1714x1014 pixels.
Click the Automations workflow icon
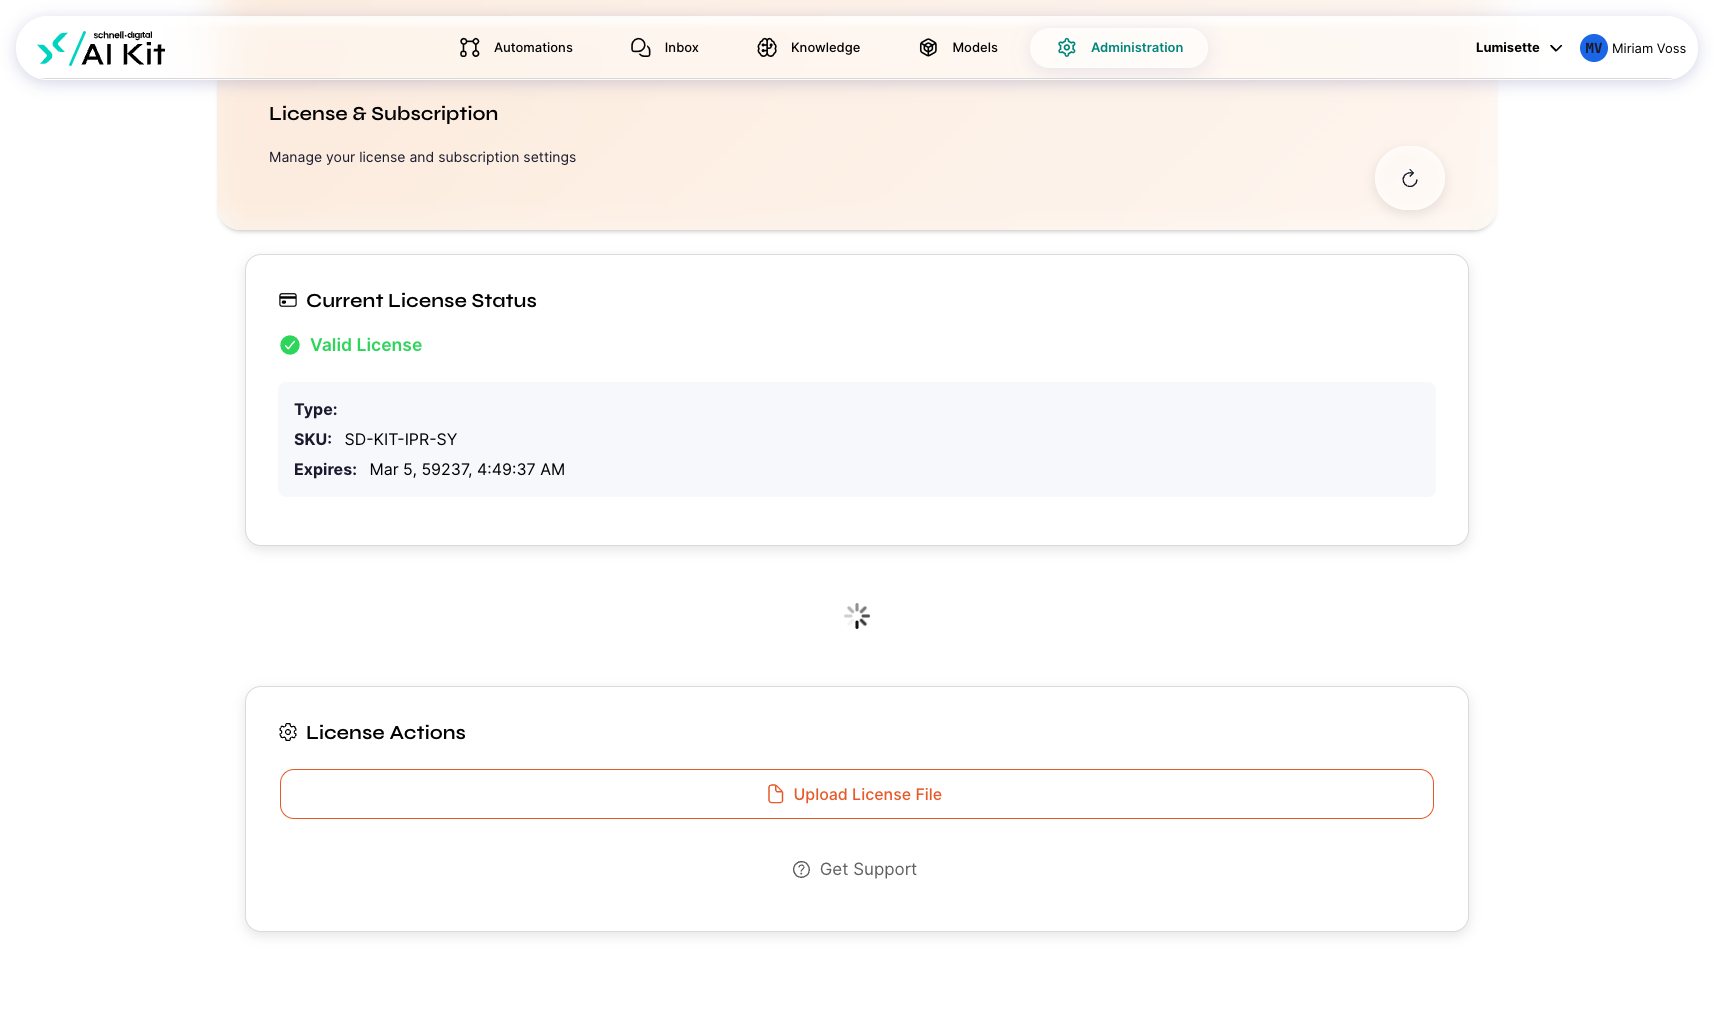click(470, 47)
